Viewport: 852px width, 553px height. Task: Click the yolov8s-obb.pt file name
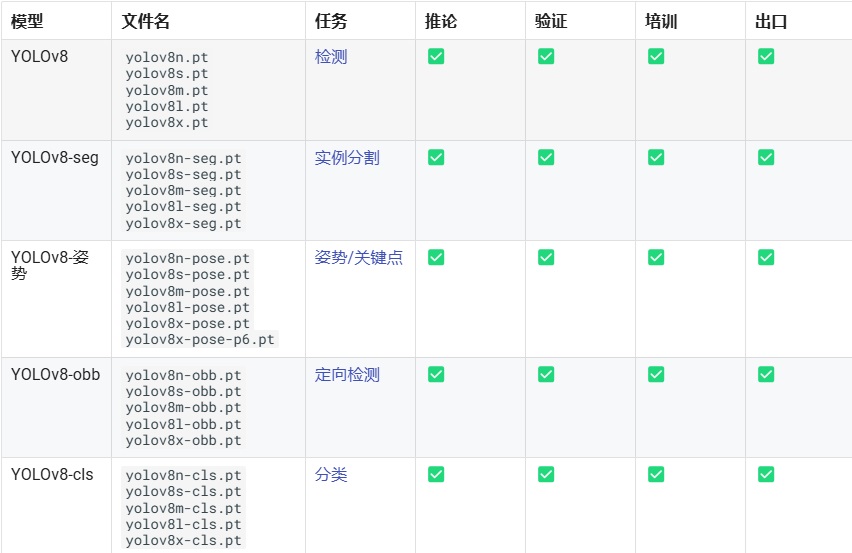pyautogui.click(x=183, y=392)
